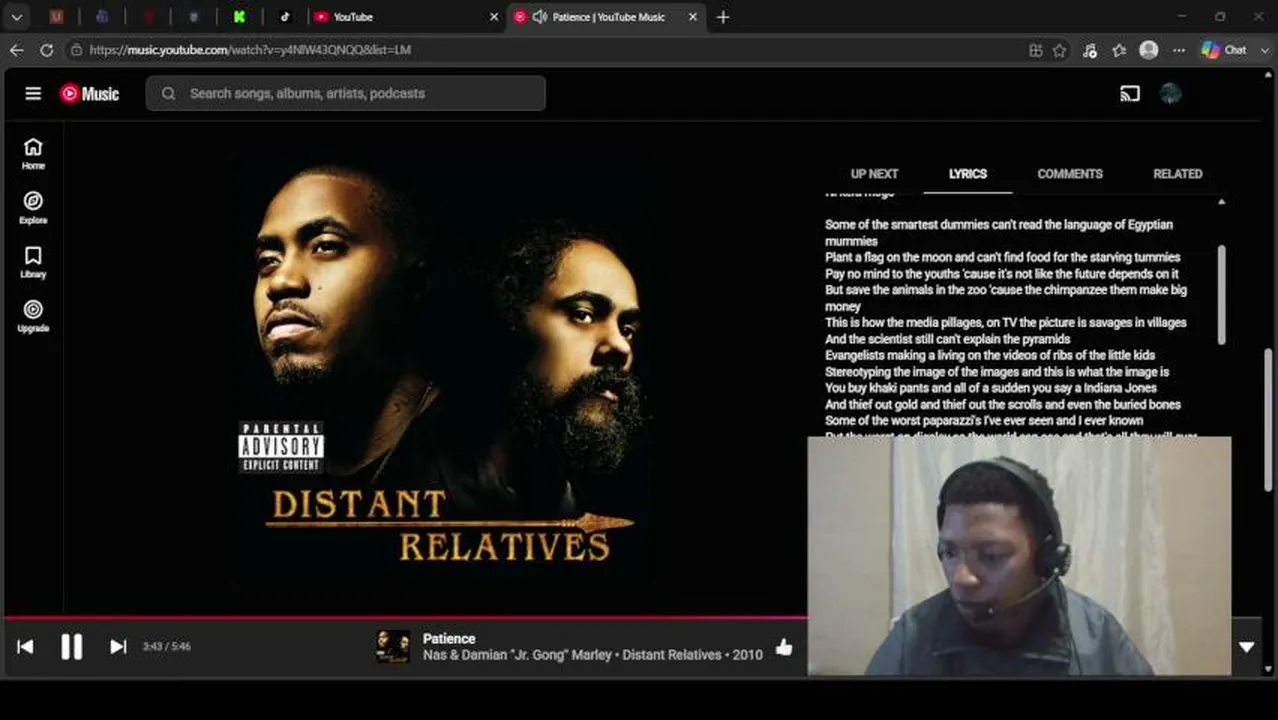Close the YouTube browser tab

pyautogui.click(x=493, y=17)
